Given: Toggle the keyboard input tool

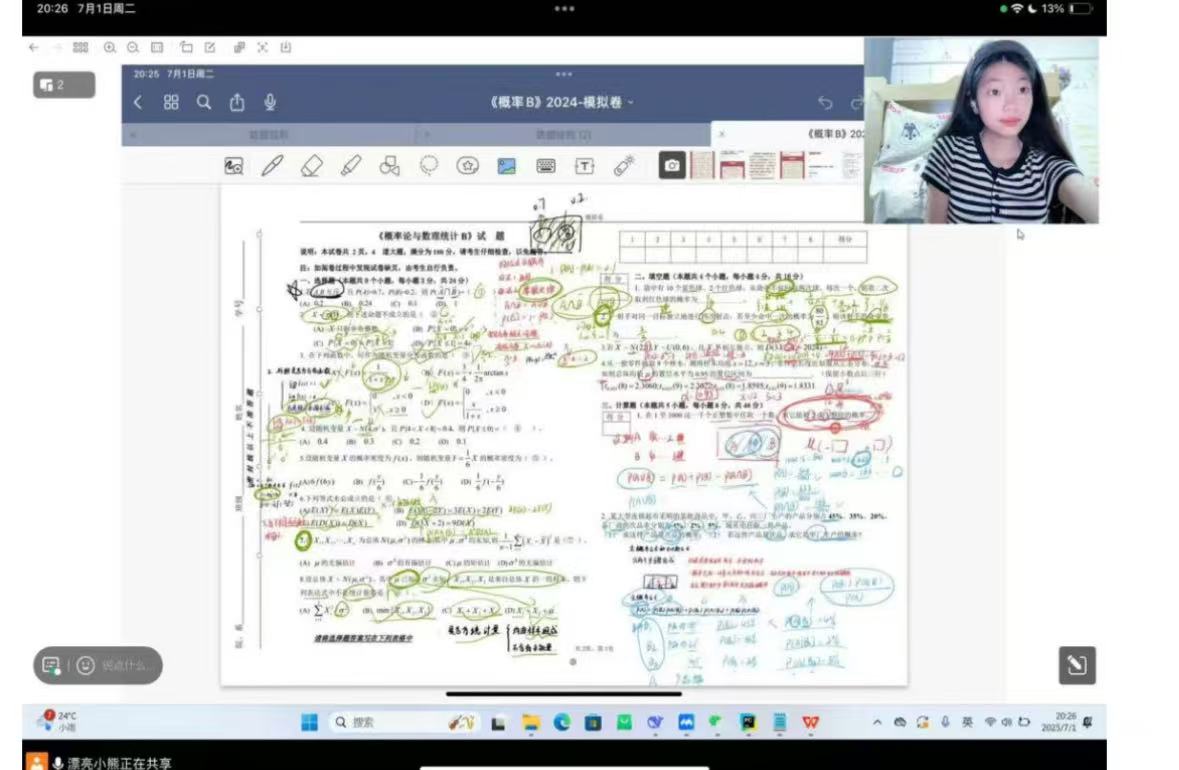Looking at the screenshot, I should [x=546, y=166].
